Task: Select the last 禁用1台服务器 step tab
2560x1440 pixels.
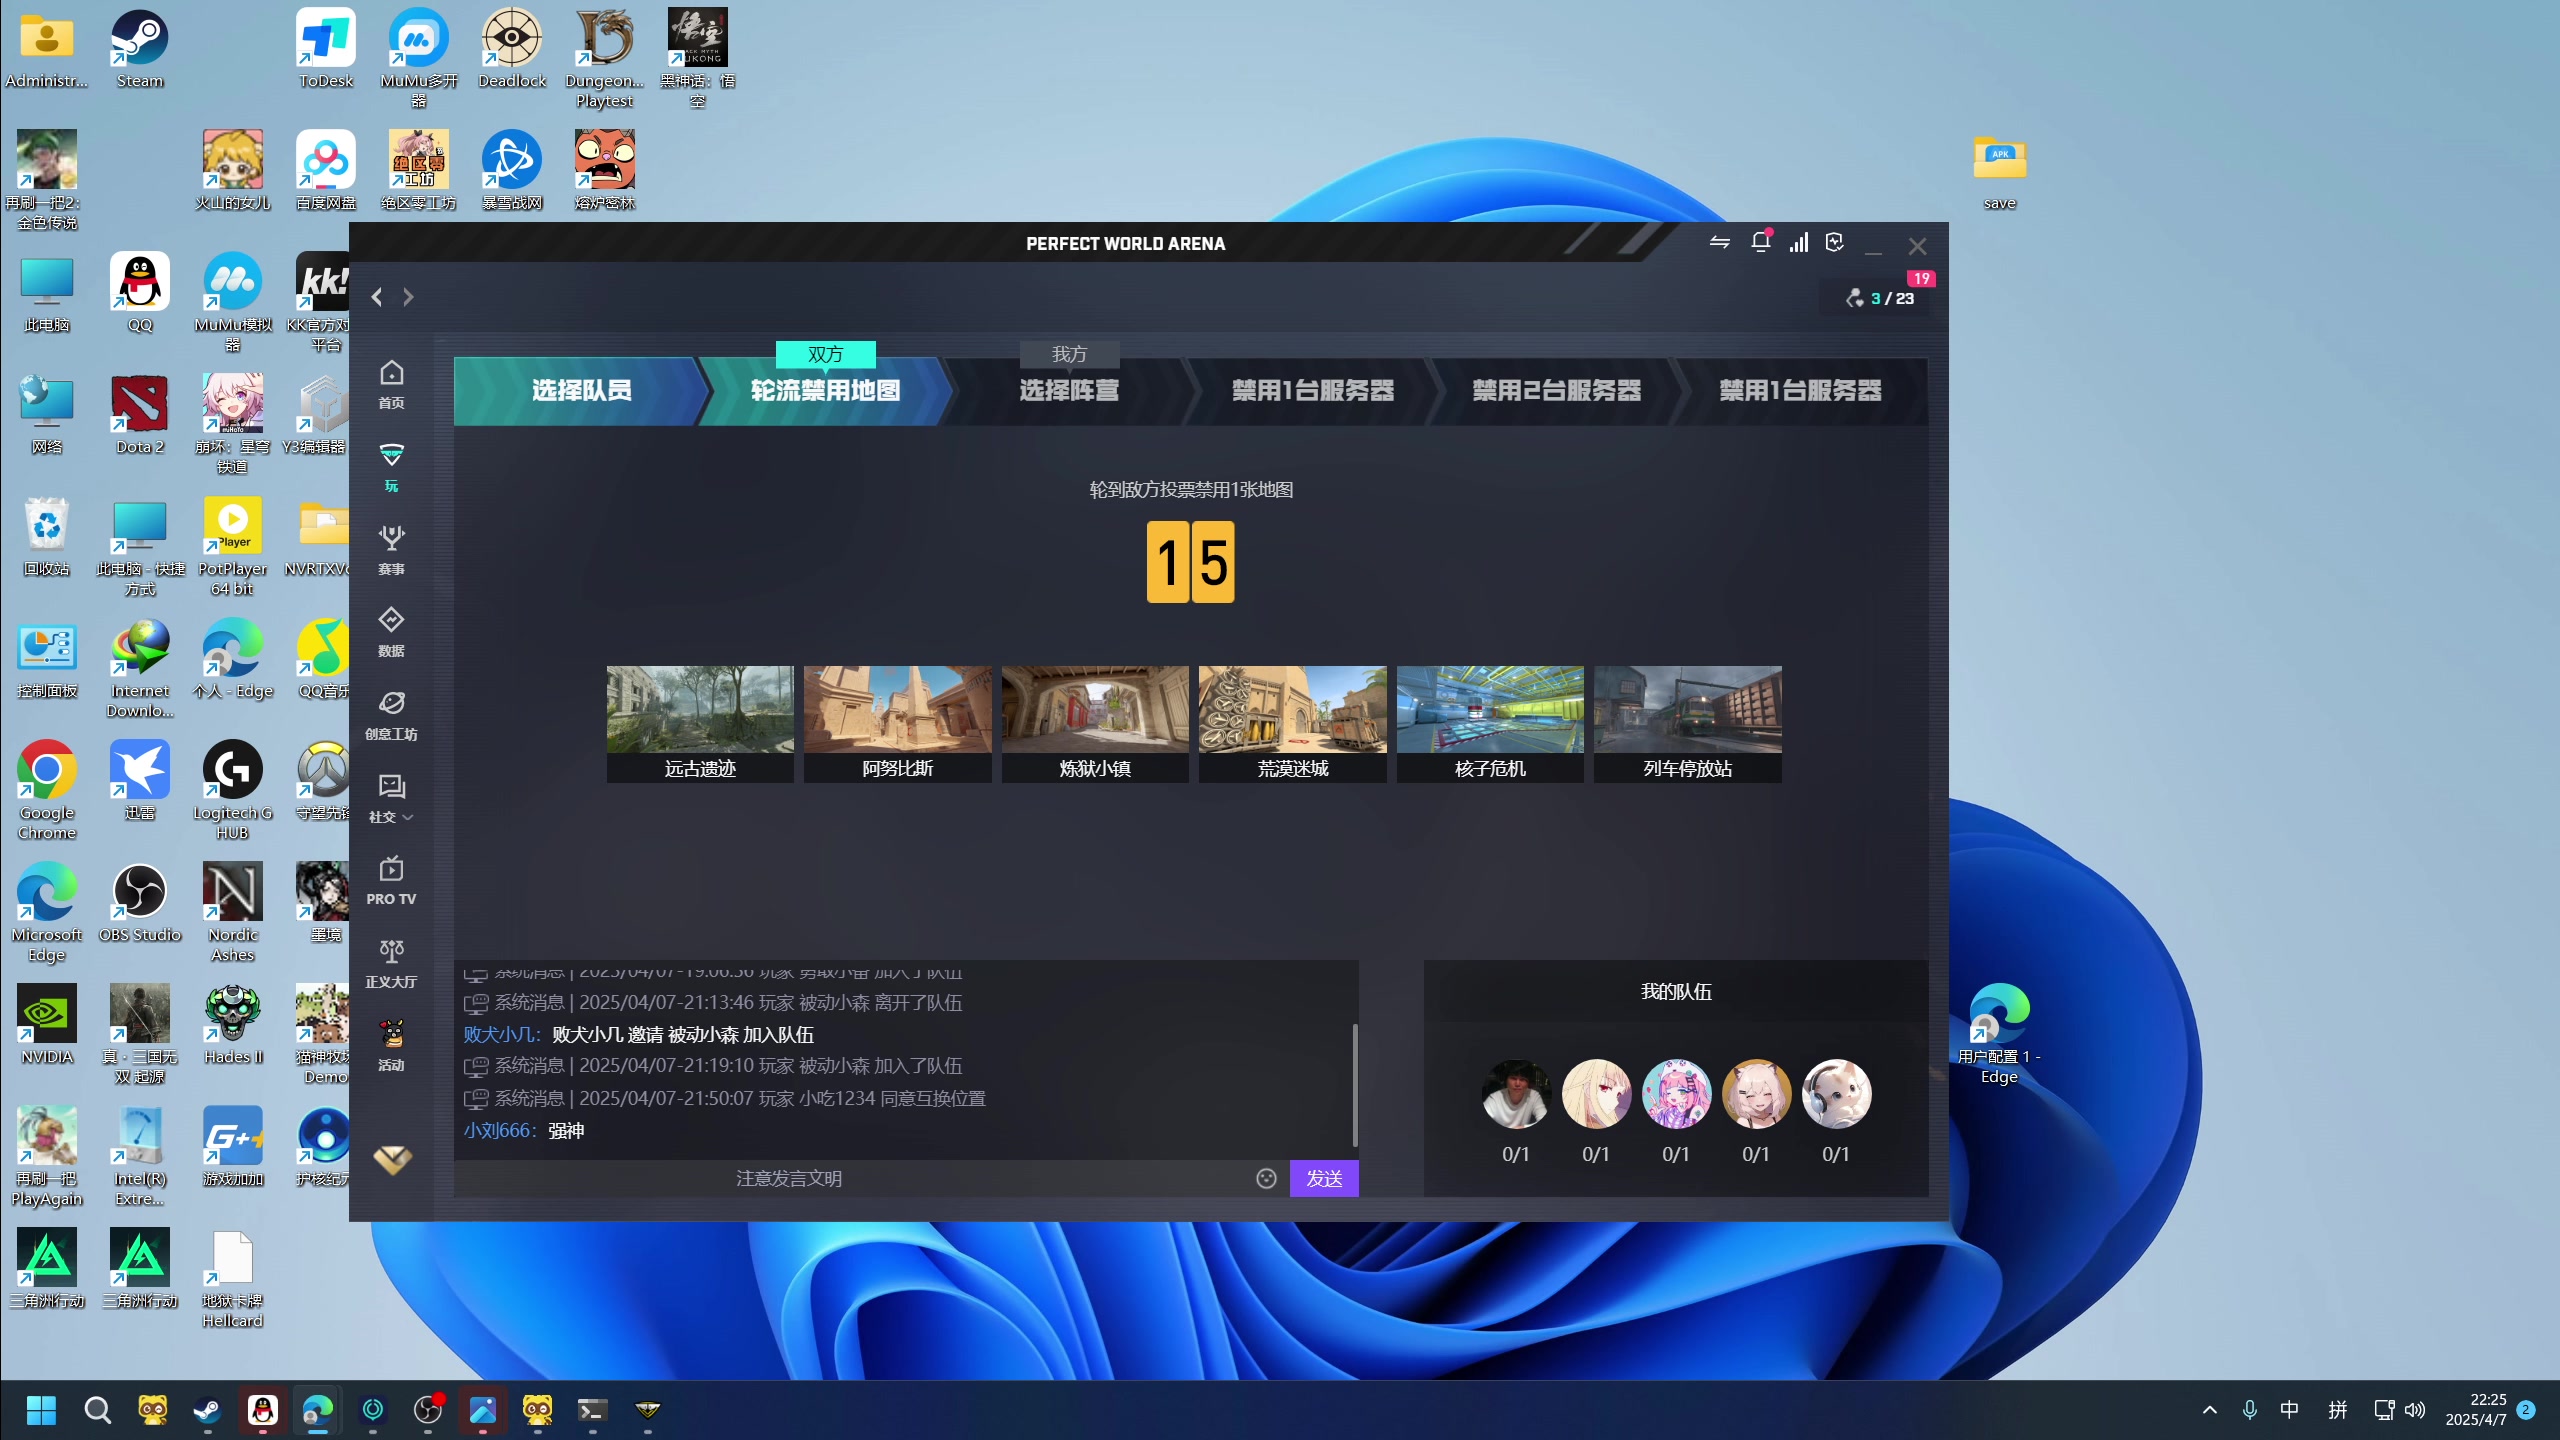Action: (x=1800, y=390)
